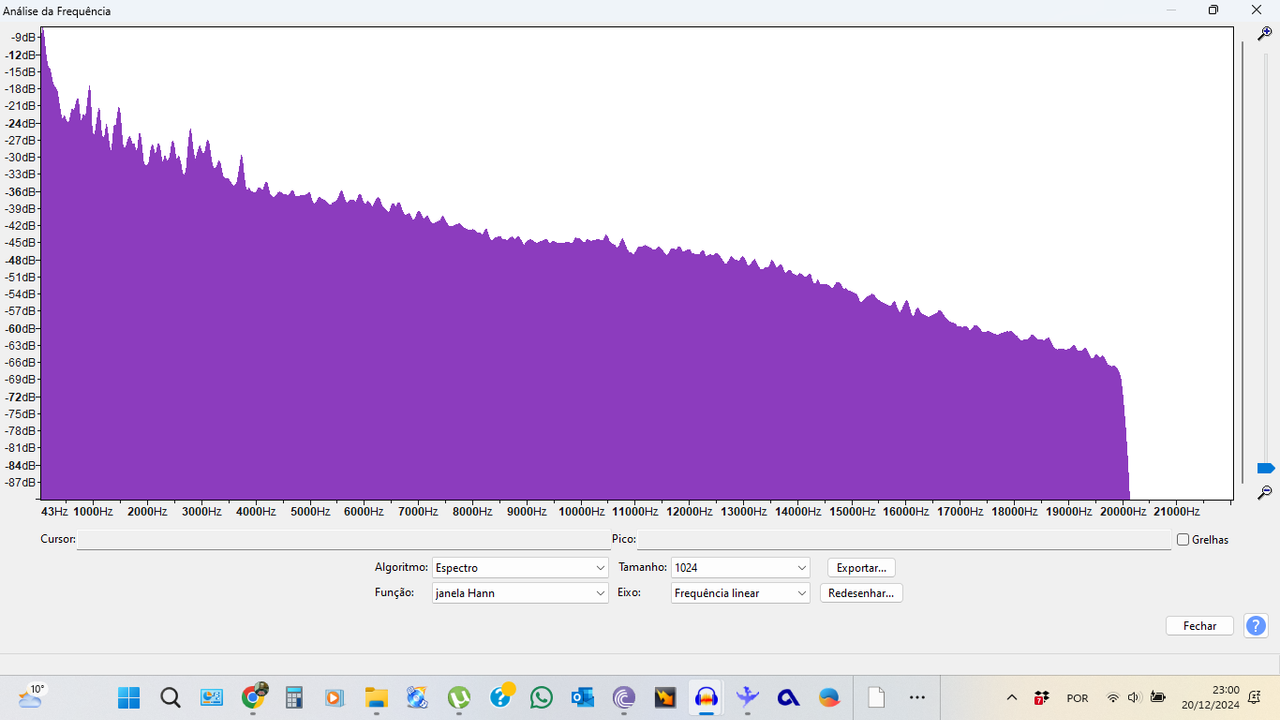
Task: Open the Windows Start menu
Action: pyautogui.click(x=129, y=697)
